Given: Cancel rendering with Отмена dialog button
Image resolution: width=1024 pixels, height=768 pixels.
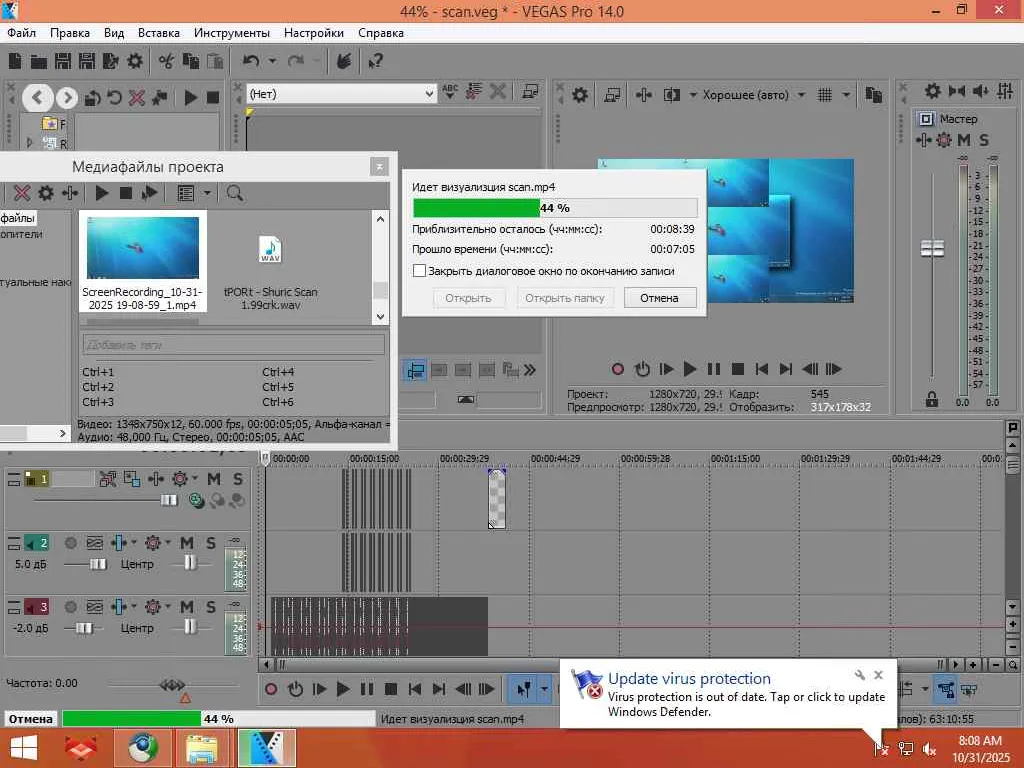Looking at the screenshot, I should (660, 298).
